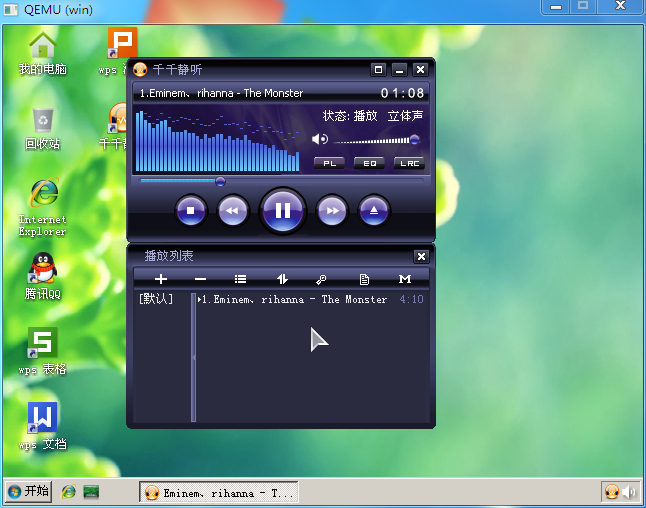
Task: Open the playlist sort arrows icon
Action: tap(282, 279)
